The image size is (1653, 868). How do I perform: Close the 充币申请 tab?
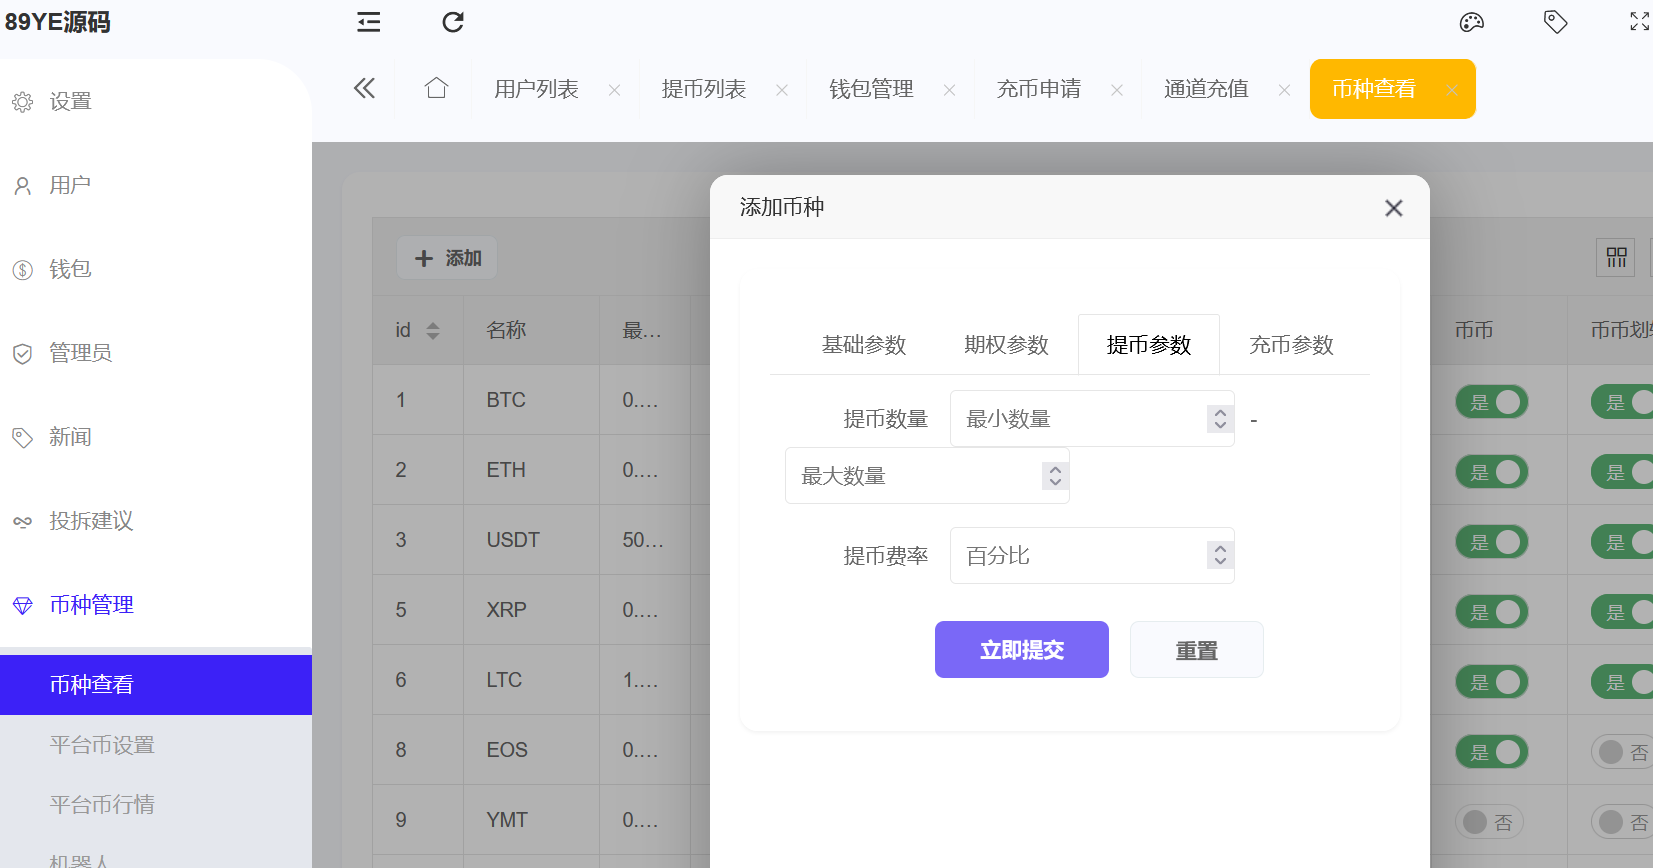point(1117,90)
